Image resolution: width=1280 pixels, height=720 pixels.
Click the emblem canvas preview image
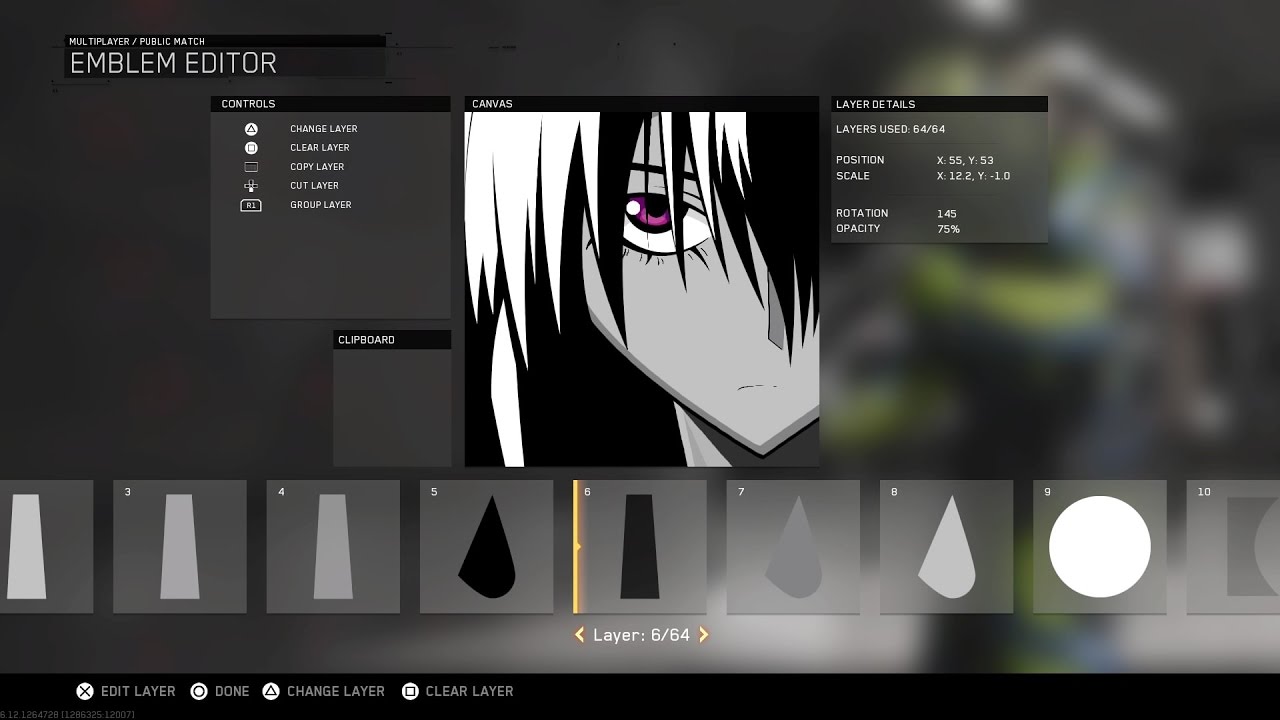pos(642,290)
